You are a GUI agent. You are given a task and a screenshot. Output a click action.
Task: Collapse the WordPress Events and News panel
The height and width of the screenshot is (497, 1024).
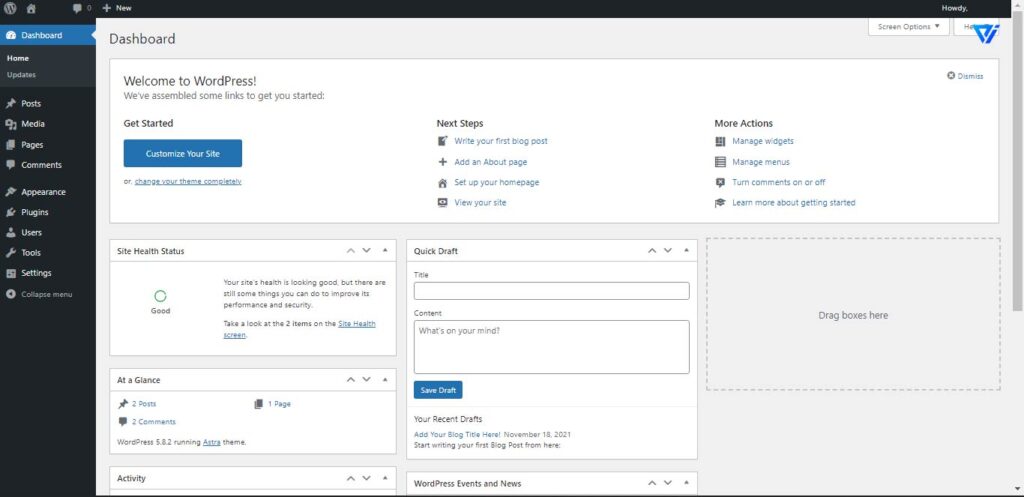point(686,483)
